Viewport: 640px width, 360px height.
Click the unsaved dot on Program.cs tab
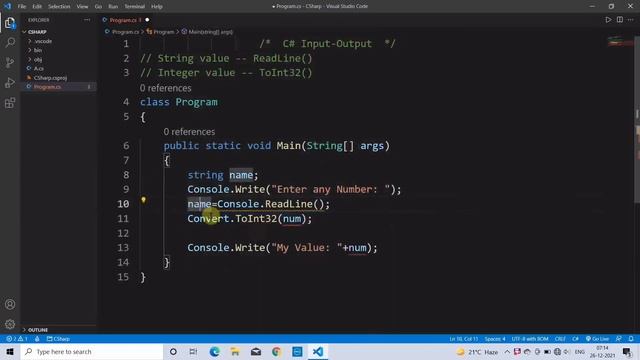coord(147,20)
